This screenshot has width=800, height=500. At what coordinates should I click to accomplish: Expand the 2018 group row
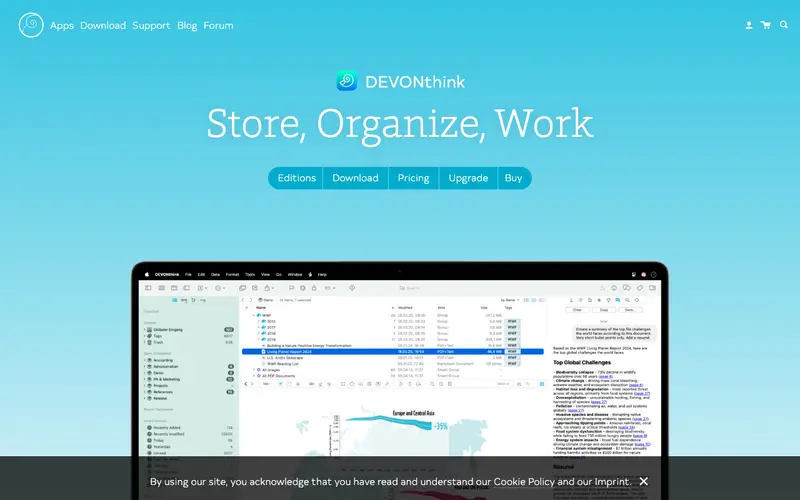[x=258, y=333]
